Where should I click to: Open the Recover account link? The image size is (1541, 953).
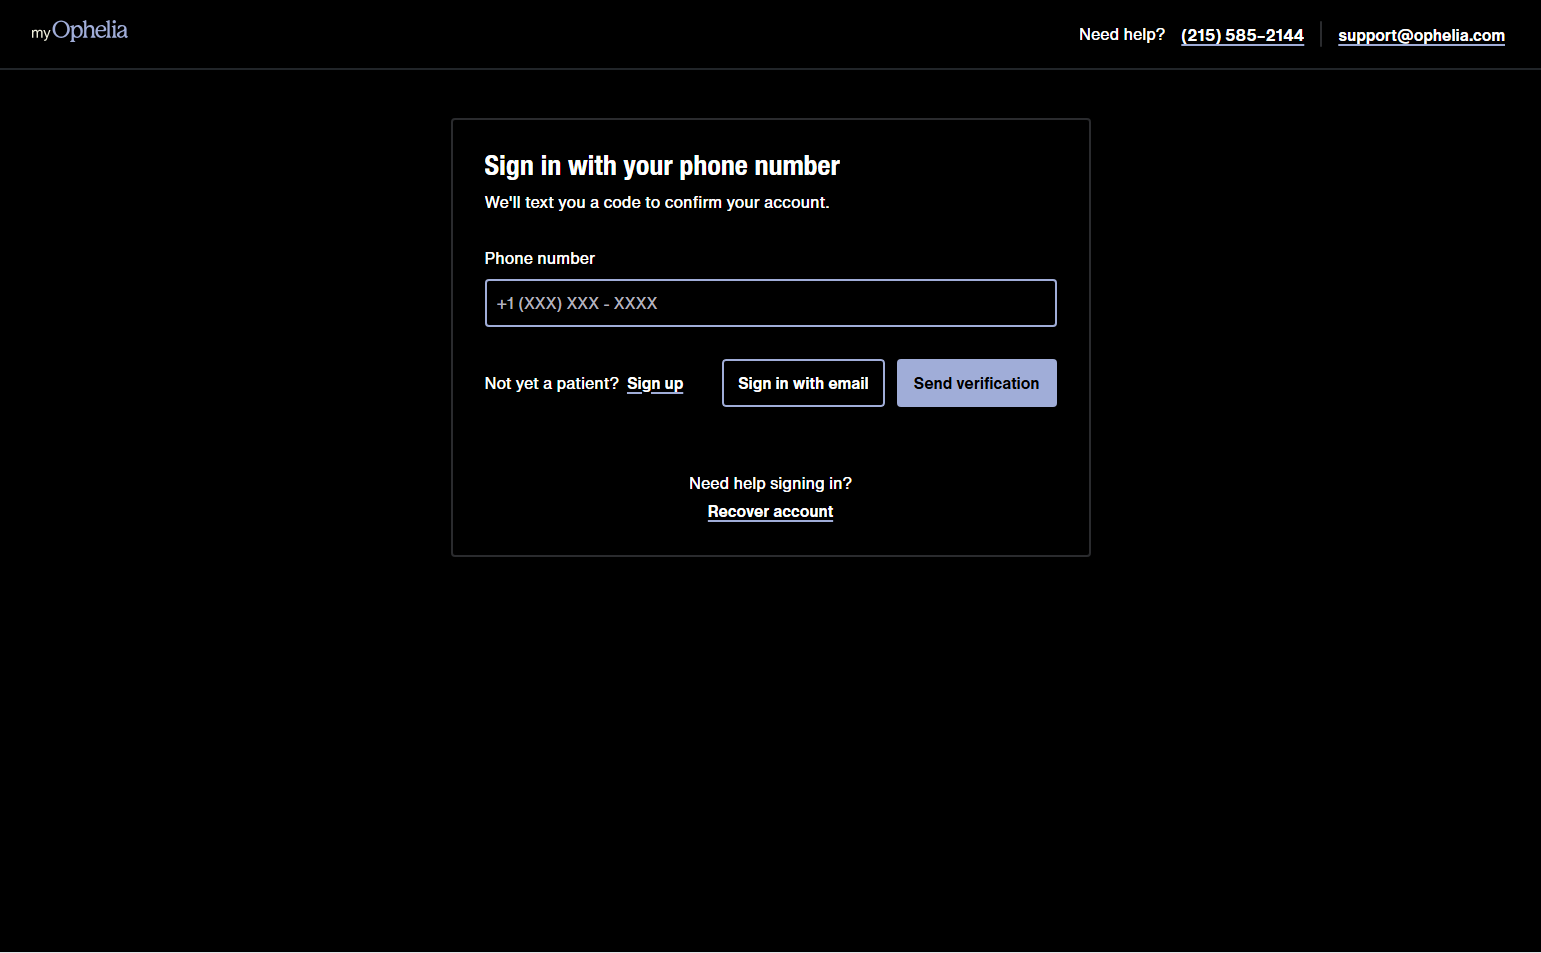click(770, 512)
